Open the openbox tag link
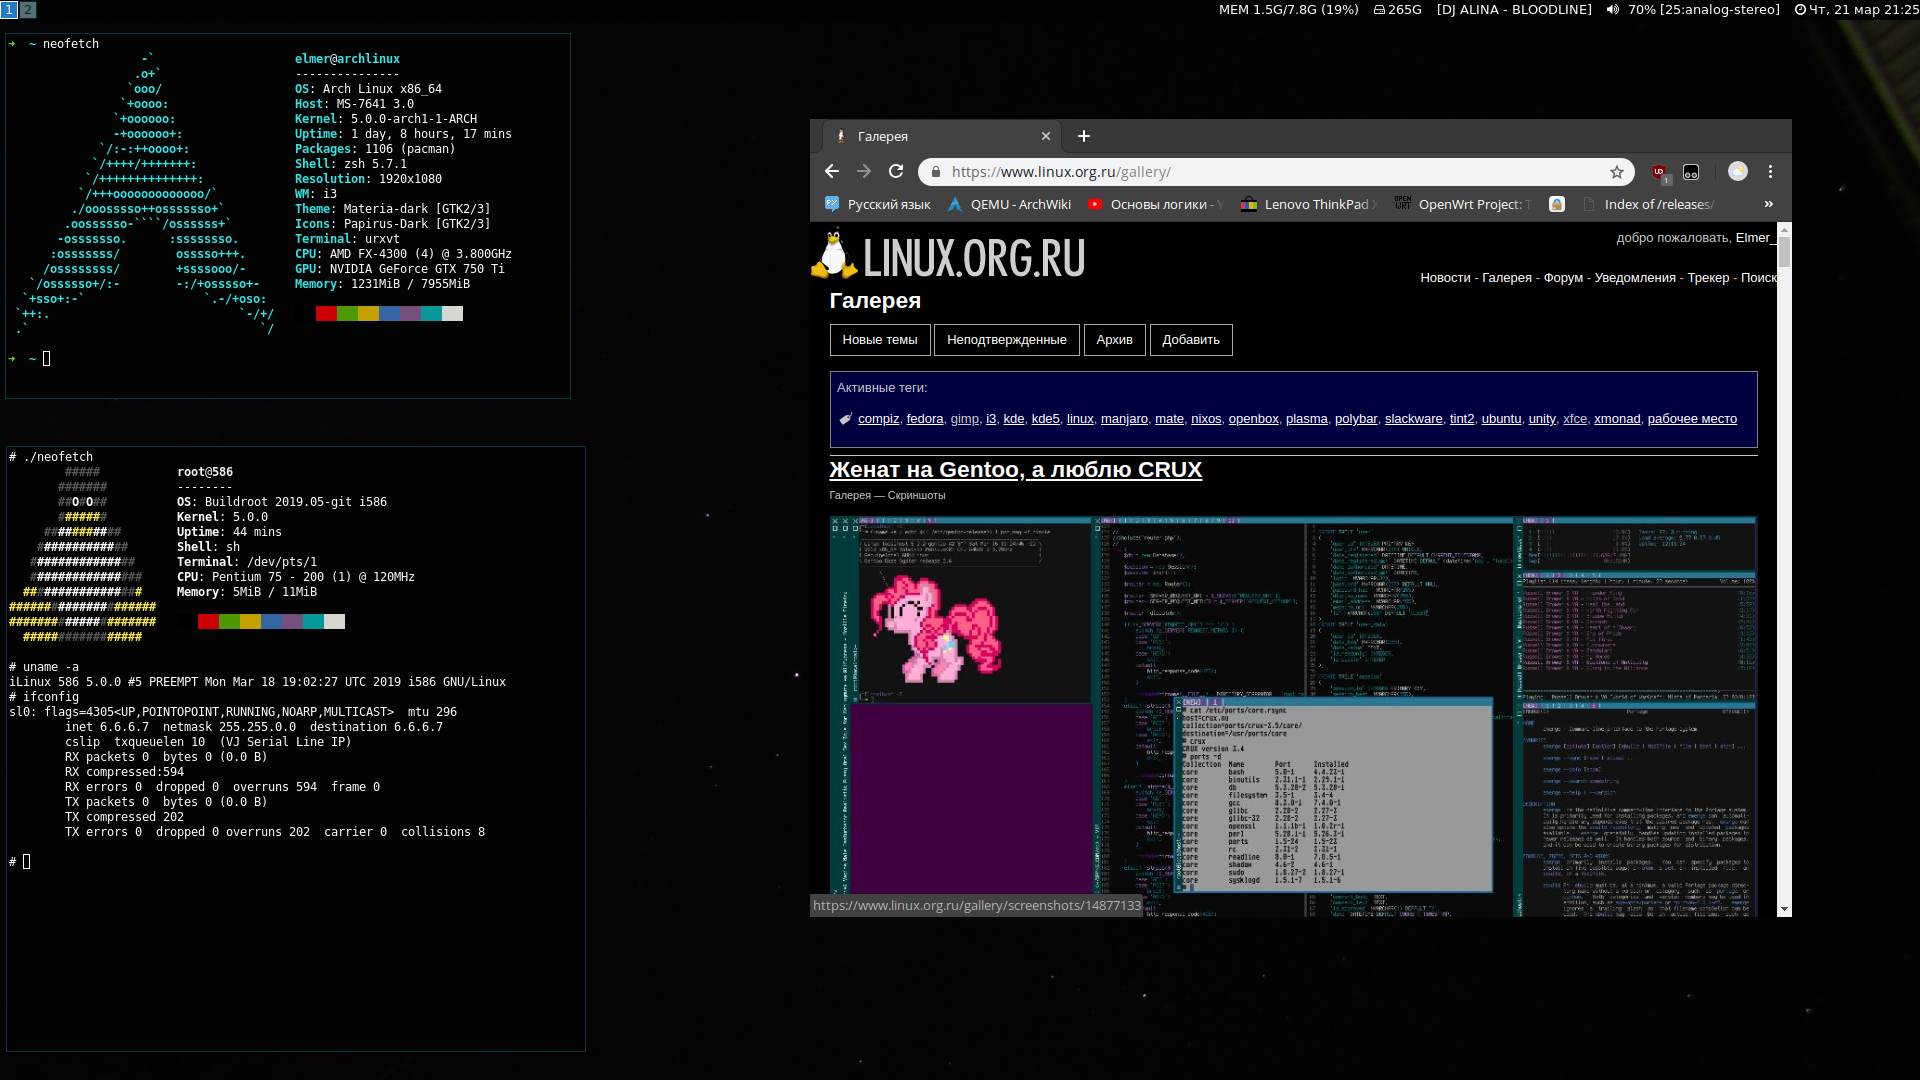Viewport: 1920px width, 1080px height. tap(1253, 419)
